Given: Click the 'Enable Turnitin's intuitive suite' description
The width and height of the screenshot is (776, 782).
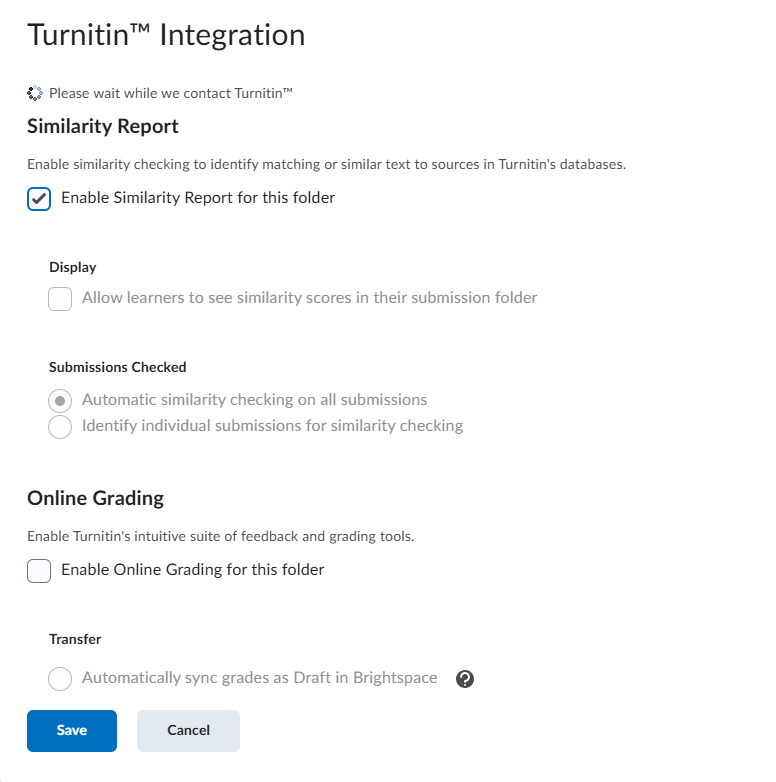Looking at the screenshot, I should pyautogui.click(x=220, y=536).
